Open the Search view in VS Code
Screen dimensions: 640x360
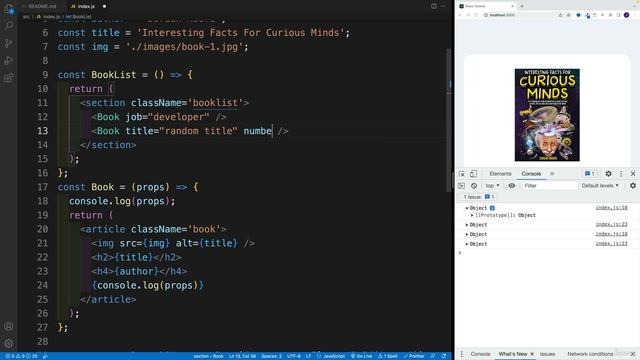coord(9,26)
